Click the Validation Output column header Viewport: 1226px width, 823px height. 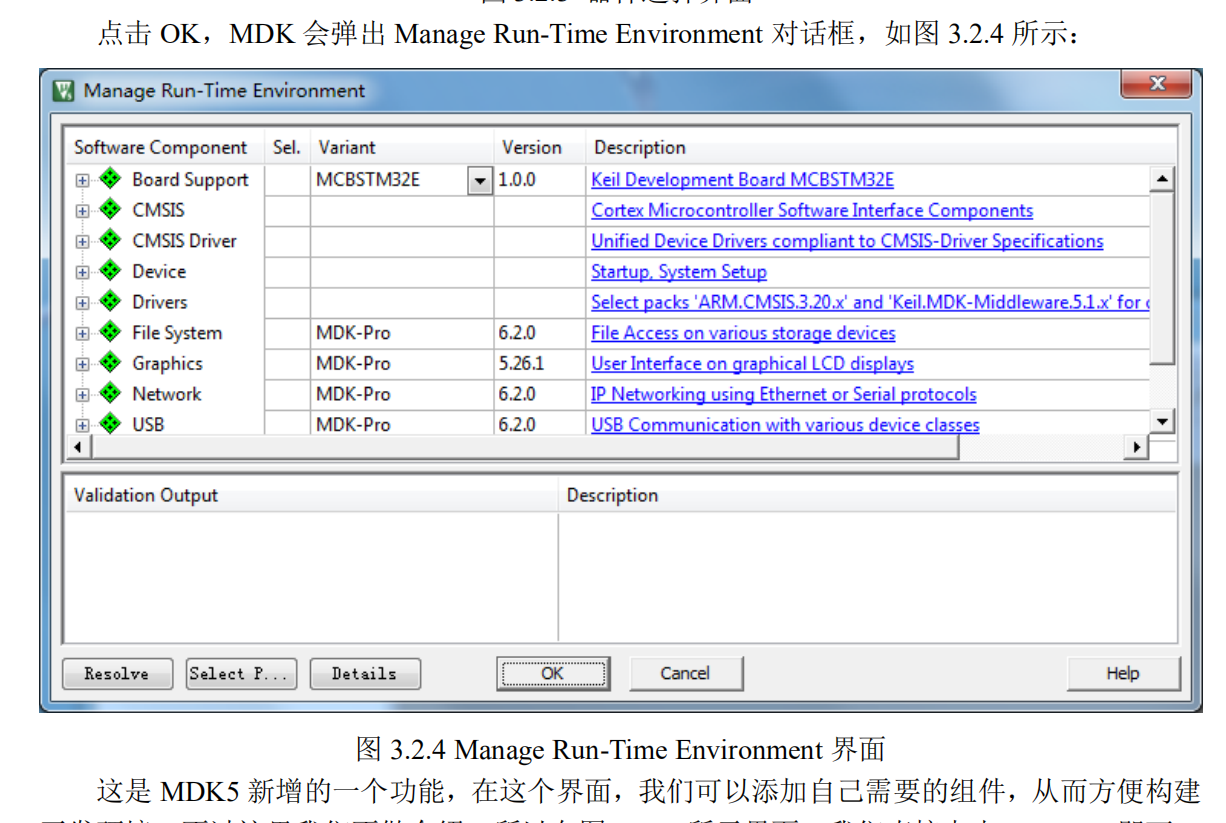point(311,496)
